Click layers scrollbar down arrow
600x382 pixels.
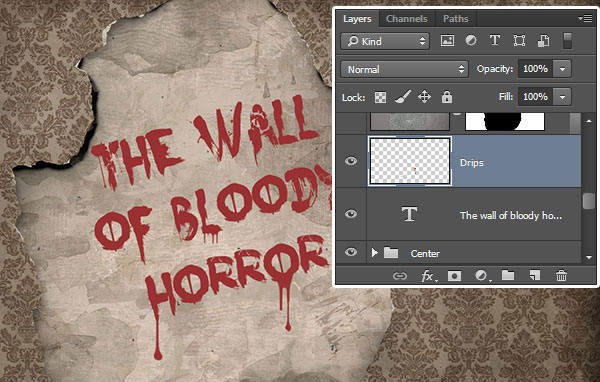coord(589,257)
